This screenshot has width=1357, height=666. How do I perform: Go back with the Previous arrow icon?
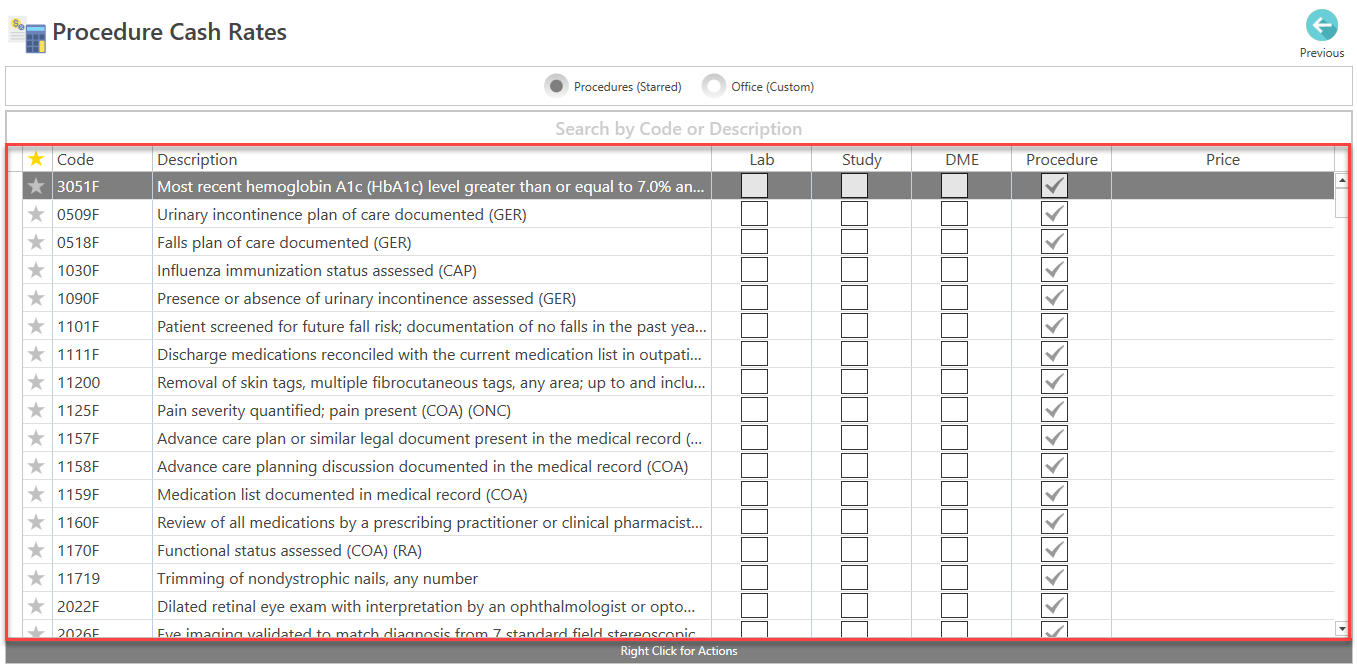coord(1321,26)
